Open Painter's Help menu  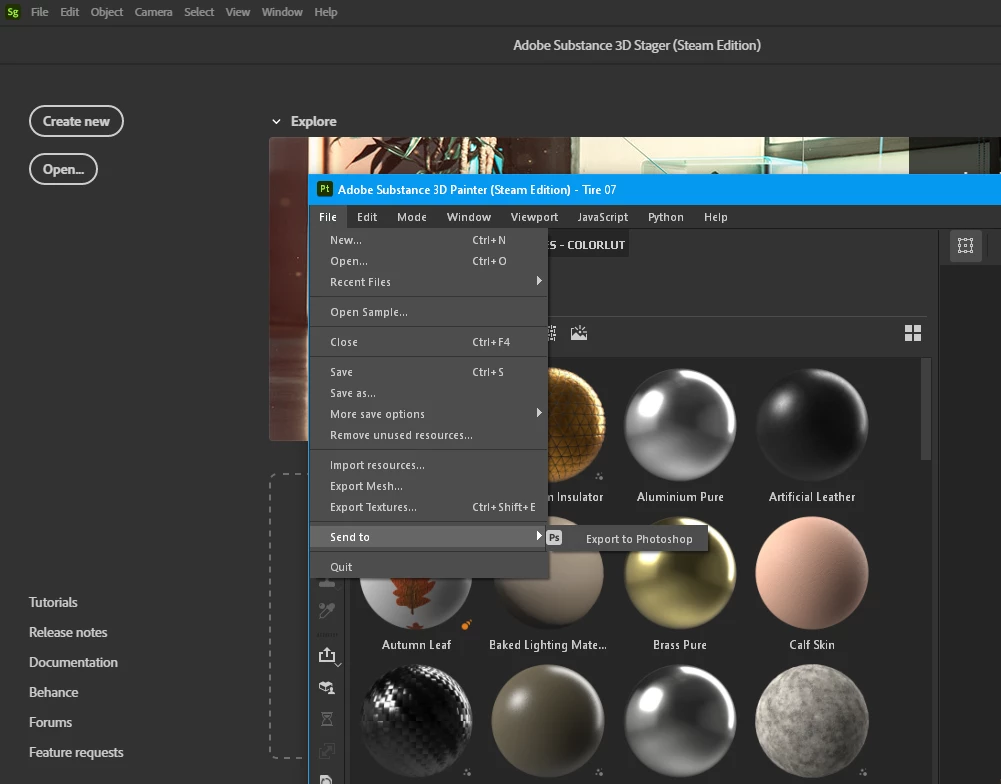click(x=716, y=217)
